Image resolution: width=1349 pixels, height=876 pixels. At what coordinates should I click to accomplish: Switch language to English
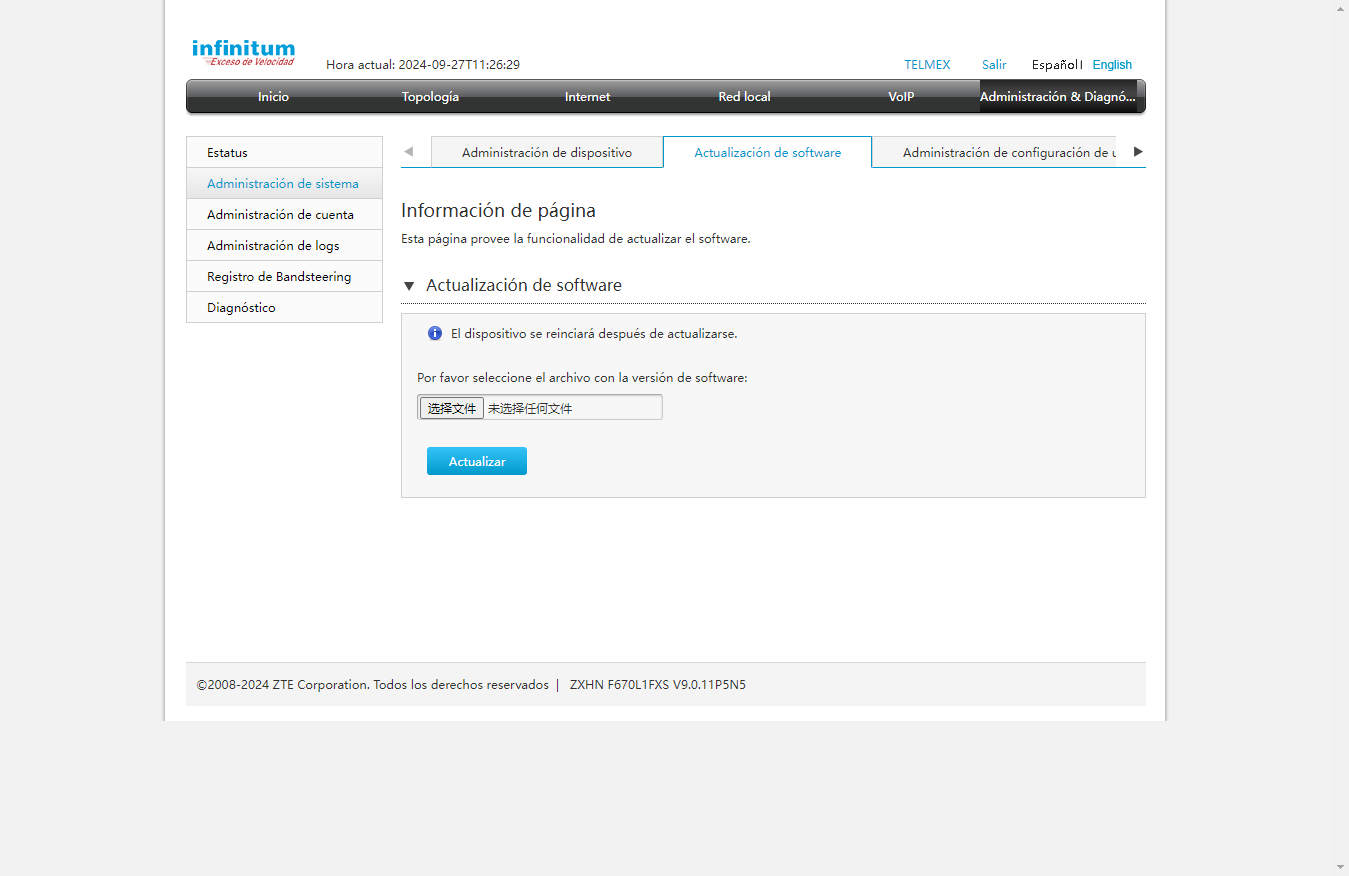coord(1112,65)
